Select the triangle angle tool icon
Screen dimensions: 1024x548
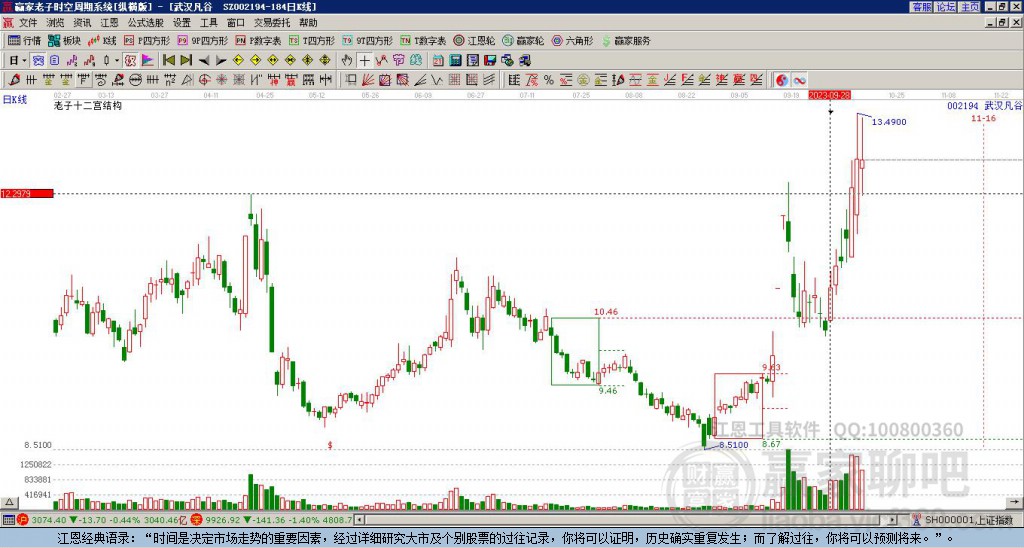[187, 80]
